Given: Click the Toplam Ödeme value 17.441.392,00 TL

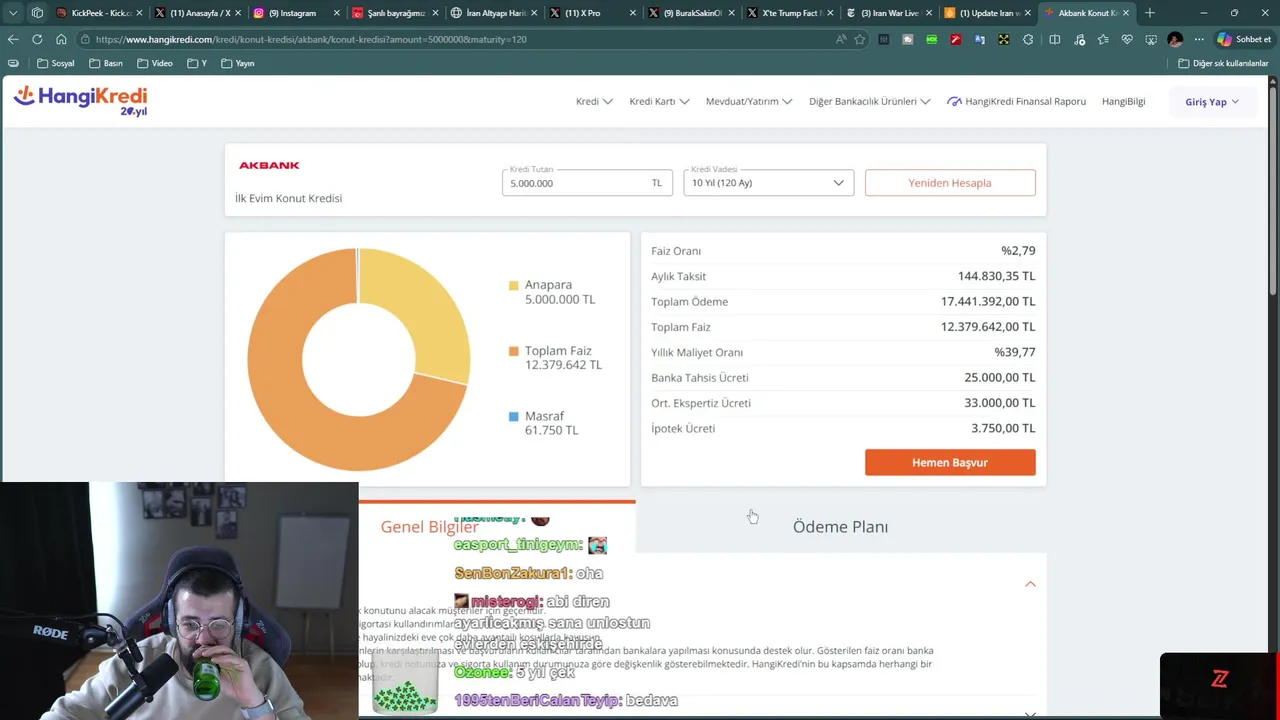Looking at the screenshot, I should 988,301.
